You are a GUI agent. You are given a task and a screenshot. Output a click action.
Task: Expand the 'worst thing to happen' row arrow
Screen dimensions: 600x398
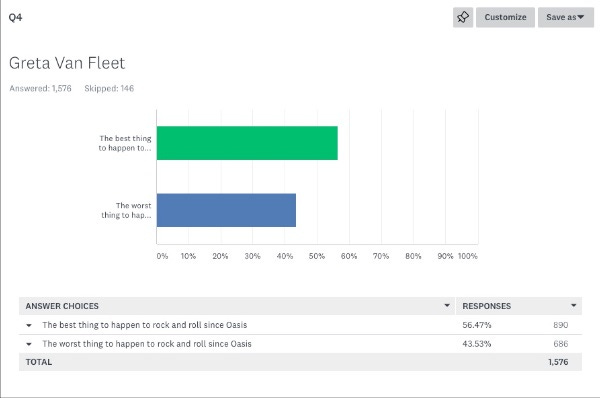click(x=29, y=344)
